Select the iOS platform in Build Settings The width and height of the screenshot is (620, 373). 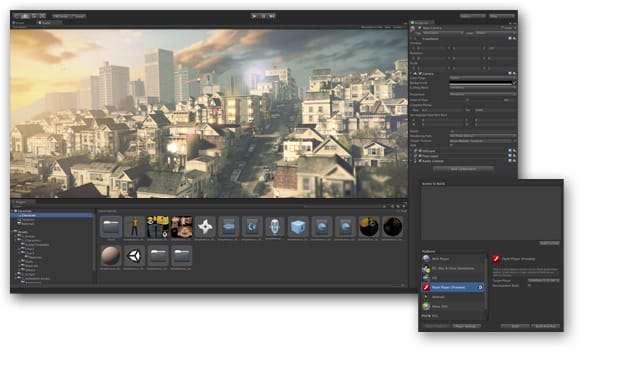tap(453, 278)
